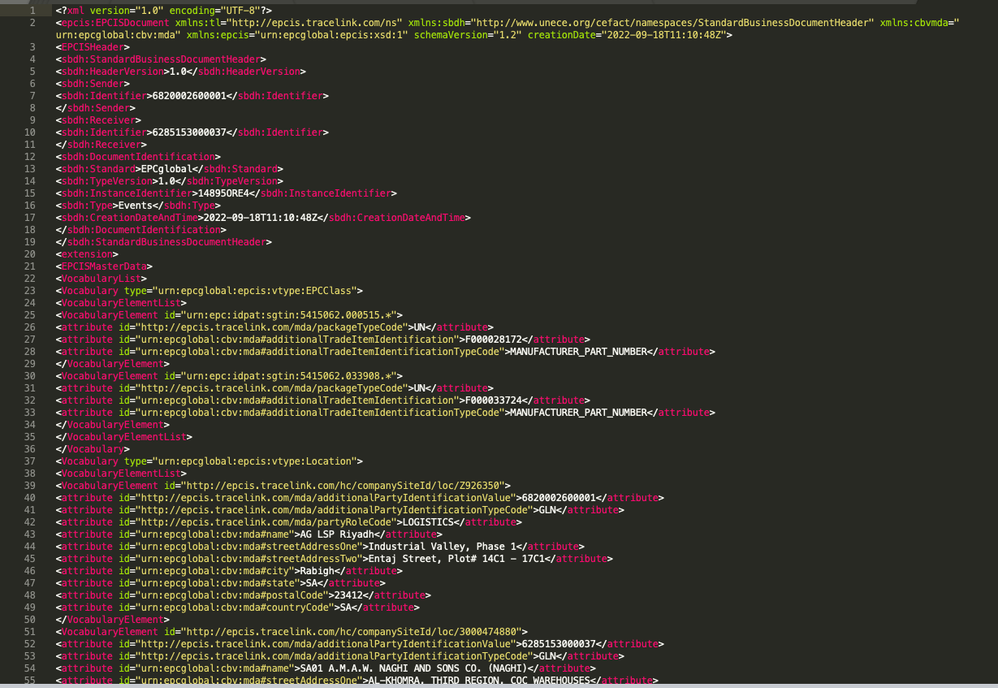
Task: Select sender identifier 6820002600001 on line 7
Action: (x=190, y=96)
